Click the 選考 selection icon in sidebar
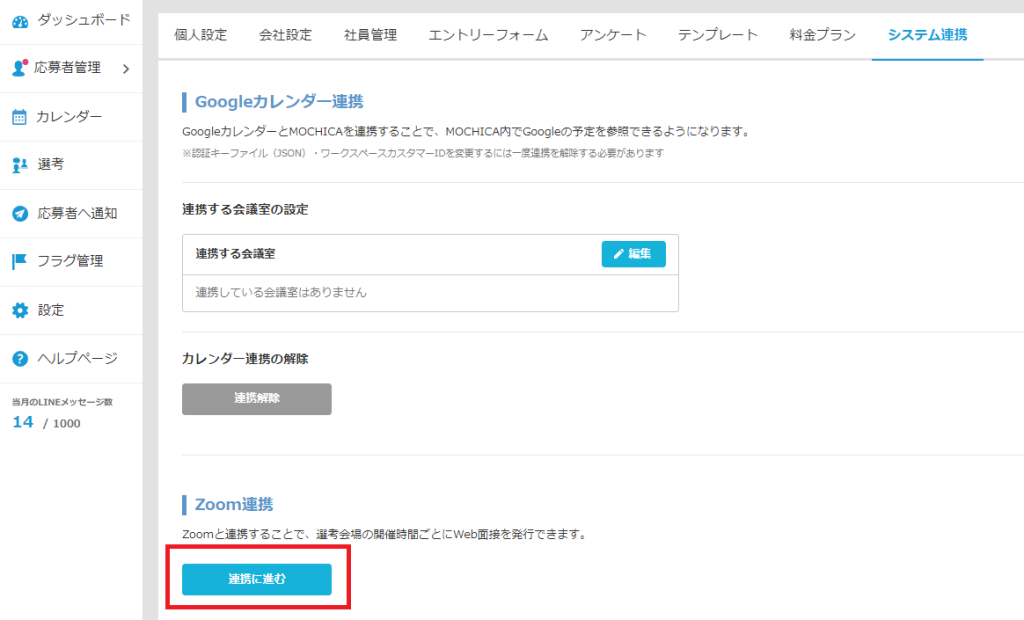The width and height of the screenshot is (1024, 620). click(19, 165)
